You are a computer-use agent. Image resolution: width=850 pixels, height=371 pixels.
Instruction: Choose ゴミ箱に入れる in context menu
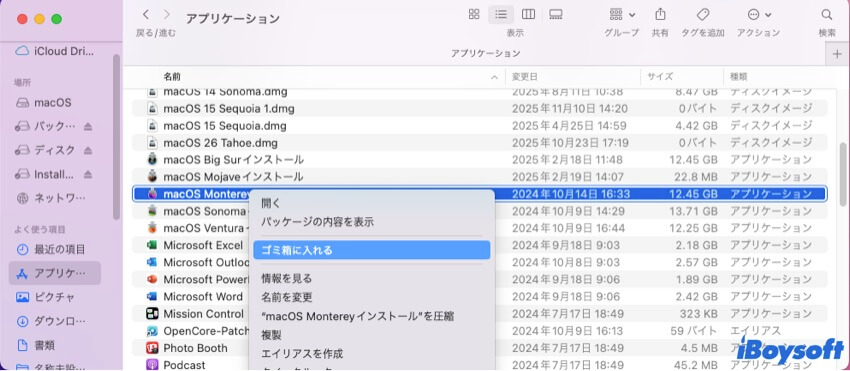pos(371,250)
